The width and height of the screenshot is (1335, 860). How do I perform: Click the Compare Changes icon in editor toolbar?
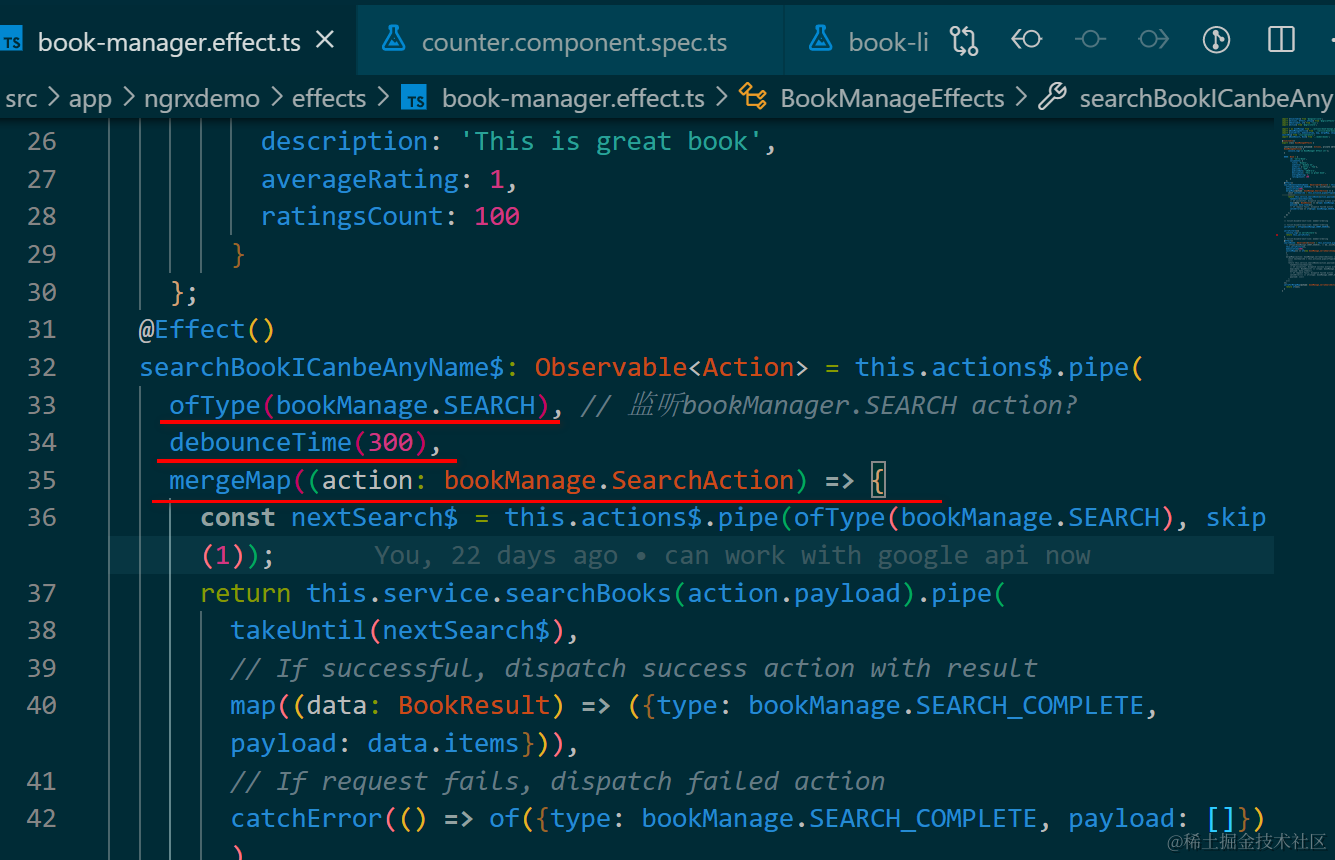(964, 39)
